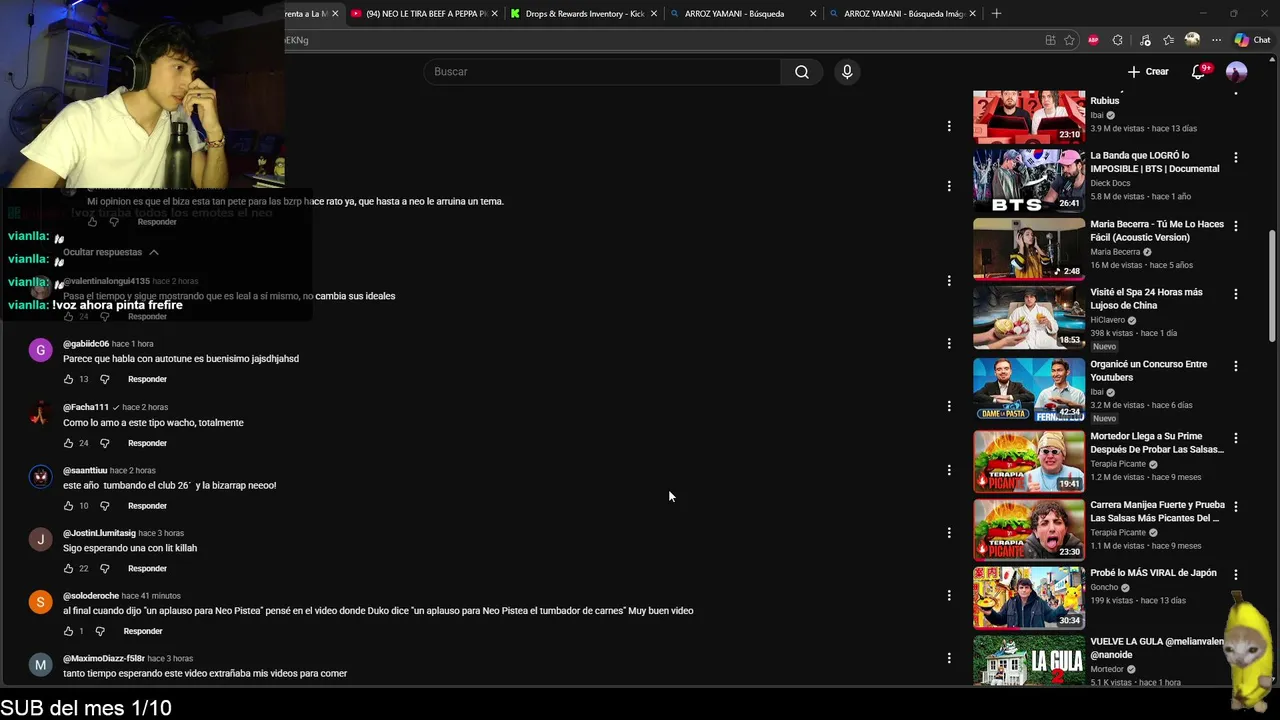Open options menu for @gabiidc06 comment

click(949, 344)
